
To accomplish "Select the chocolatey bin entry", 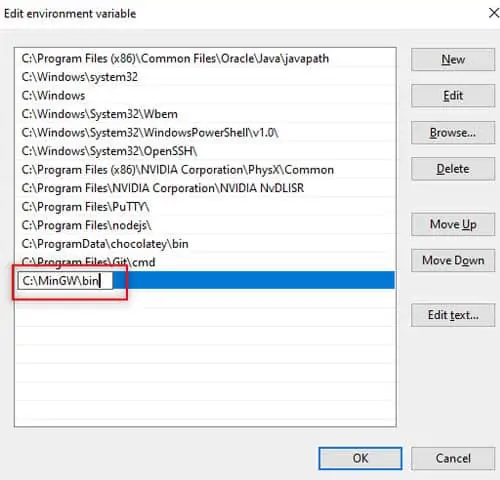I will (x=205, y=244).
